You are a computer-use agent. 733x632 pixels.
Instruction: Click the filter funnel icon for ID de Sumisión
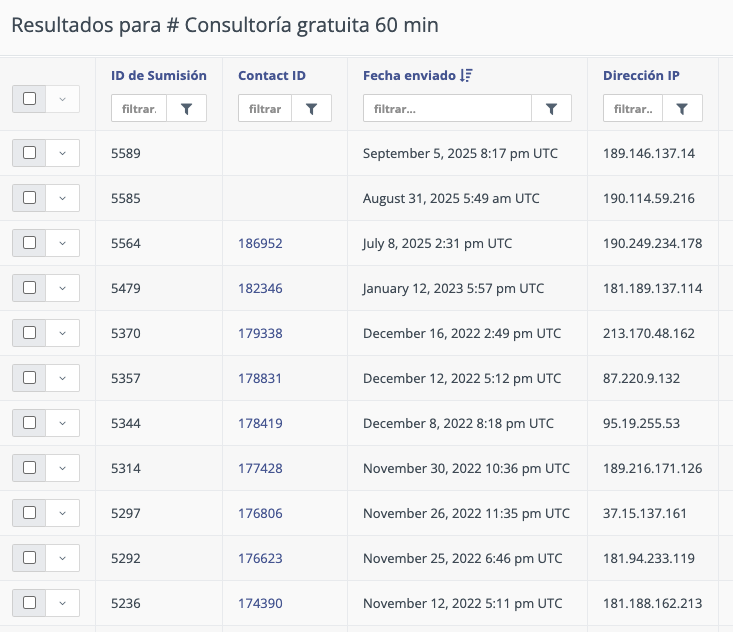(x=186, y=109)
